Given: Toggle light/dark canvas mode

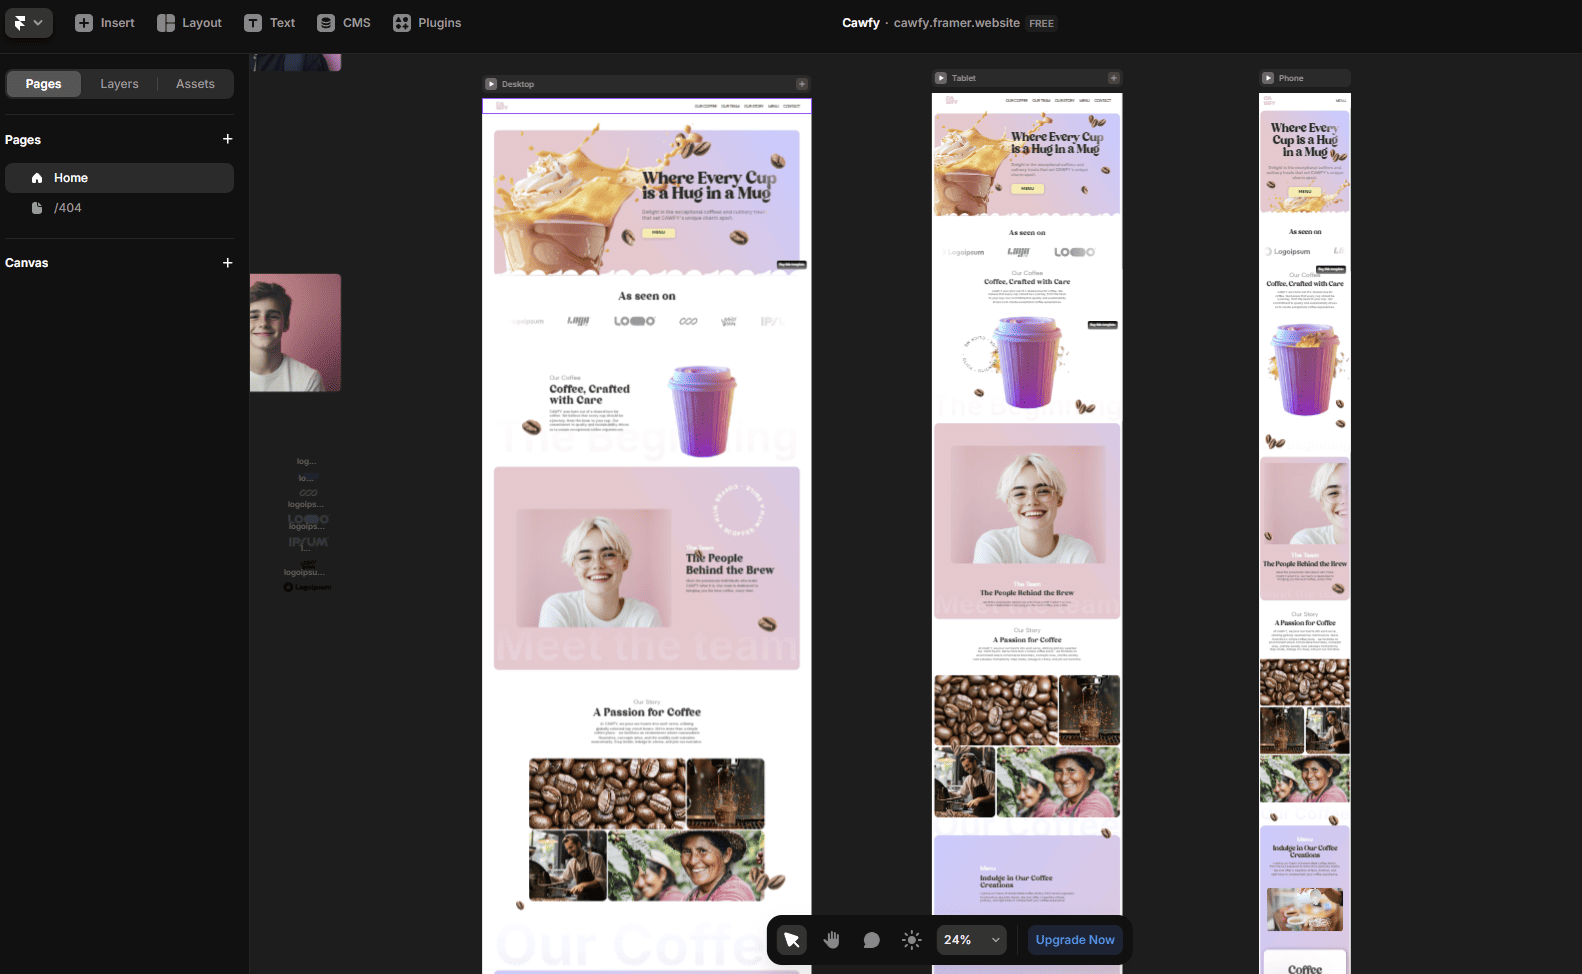Looking at the screenshot, I should click(x=911, y=940).
